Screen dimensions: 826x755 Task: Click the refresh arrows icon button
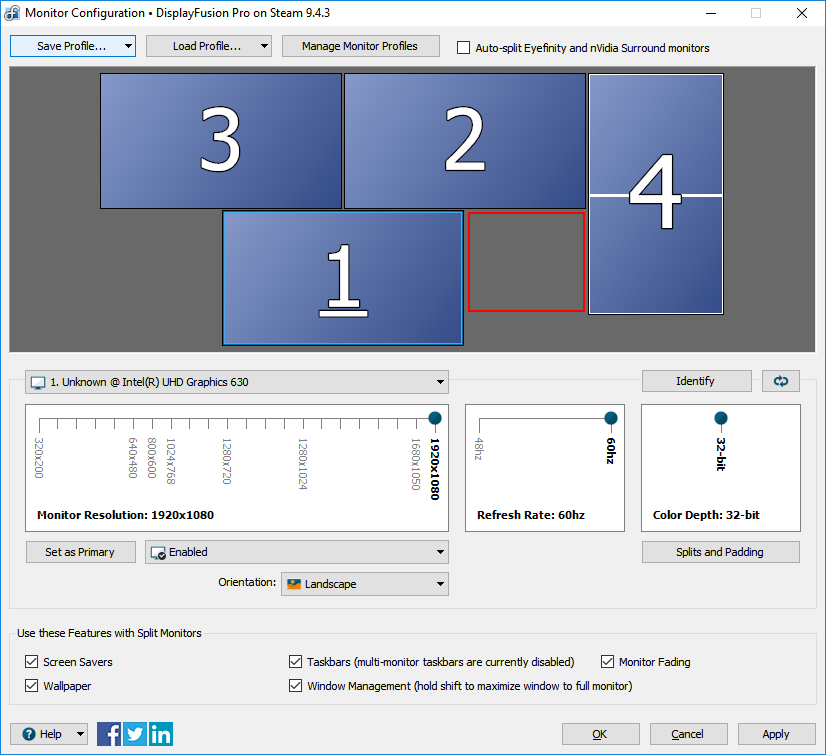coord(780,381)
